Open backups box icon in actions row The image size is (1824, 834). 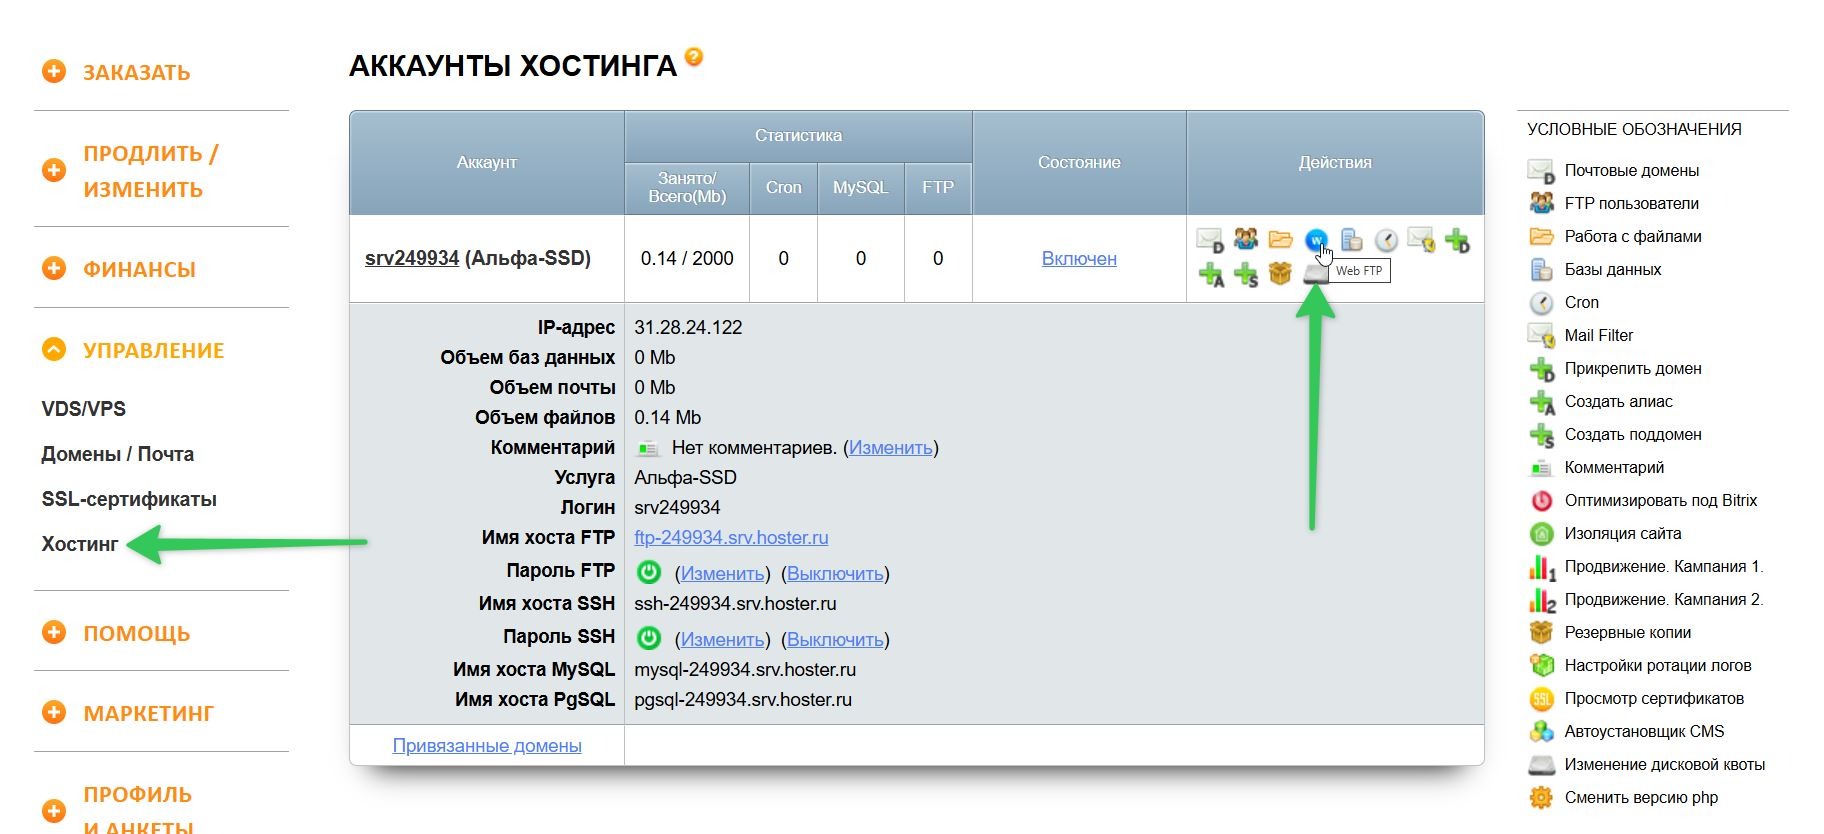pyautogui.click(x=1280, y=273)
